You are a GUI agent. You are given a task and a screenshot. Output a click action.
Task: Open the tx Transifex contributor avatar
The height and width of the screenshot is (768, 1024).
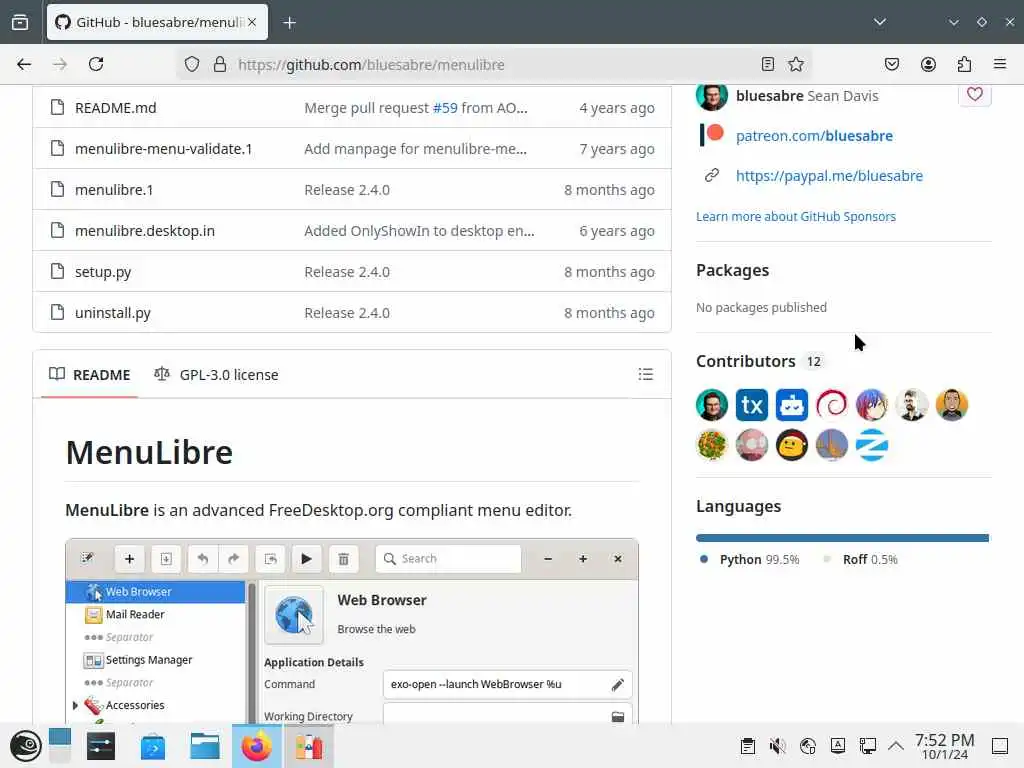[752, 405]
